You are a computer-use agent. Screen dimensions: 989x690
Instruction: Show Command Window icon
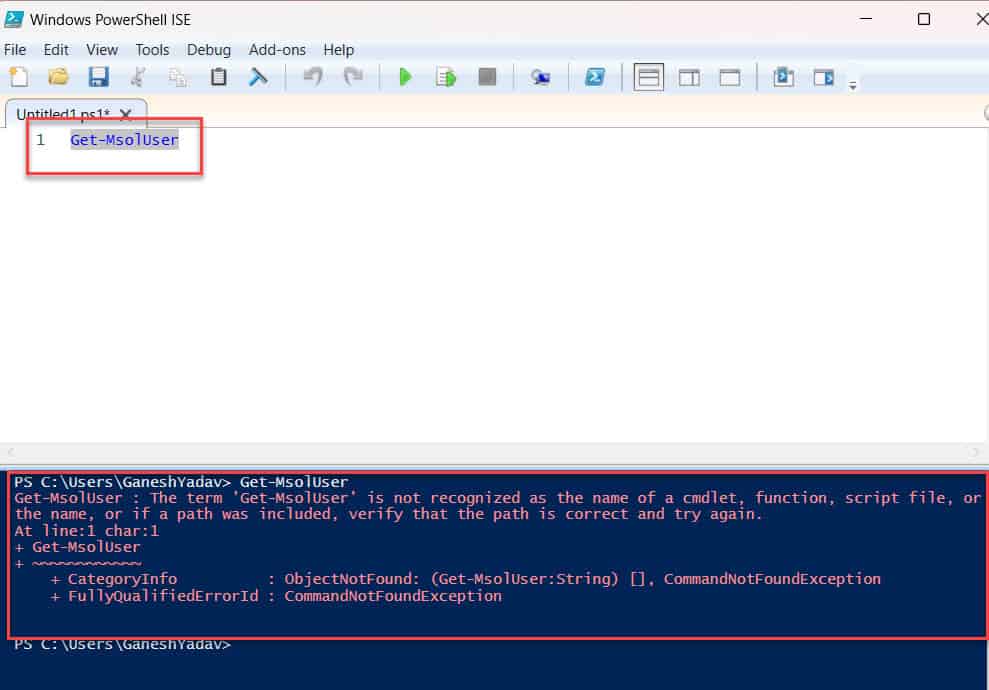pyautogui.click(x=783, y=77)
